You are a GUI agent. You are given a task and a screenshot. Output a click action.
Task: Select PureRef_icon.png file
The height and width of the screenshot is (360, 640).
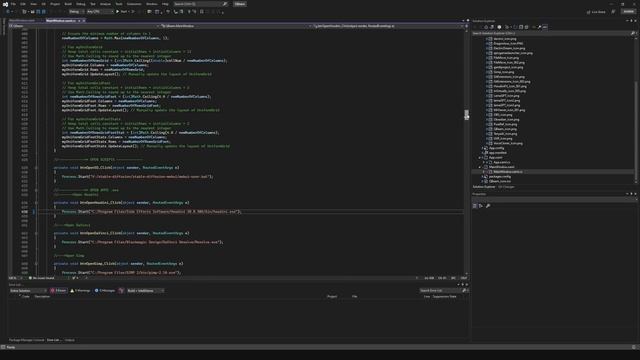point(505,124)
